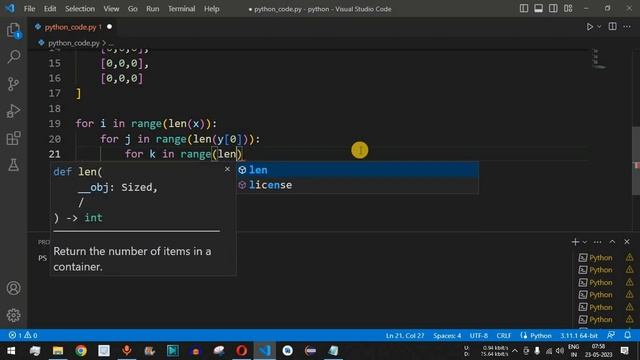Choose the len autocomplete suggestion

click(x=358, y=170)
